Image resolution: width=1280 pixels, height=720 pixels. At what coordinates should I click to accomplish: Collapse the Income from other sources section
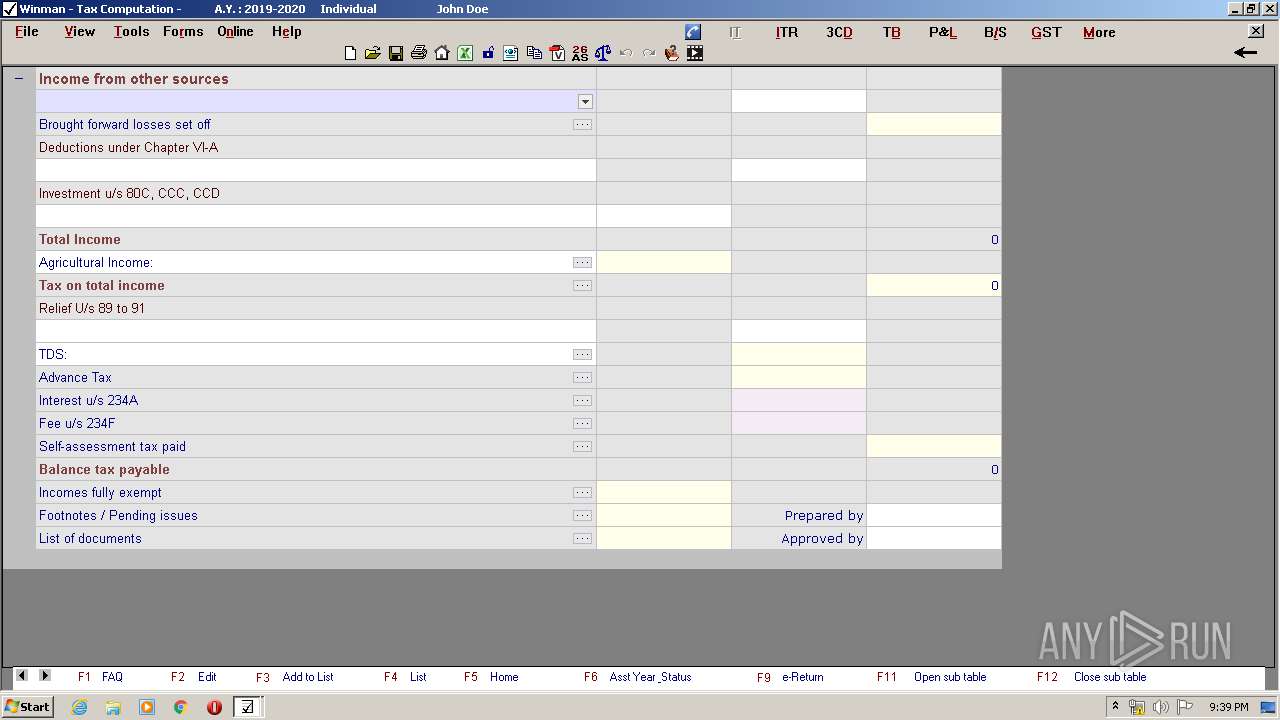click(18, 78)
